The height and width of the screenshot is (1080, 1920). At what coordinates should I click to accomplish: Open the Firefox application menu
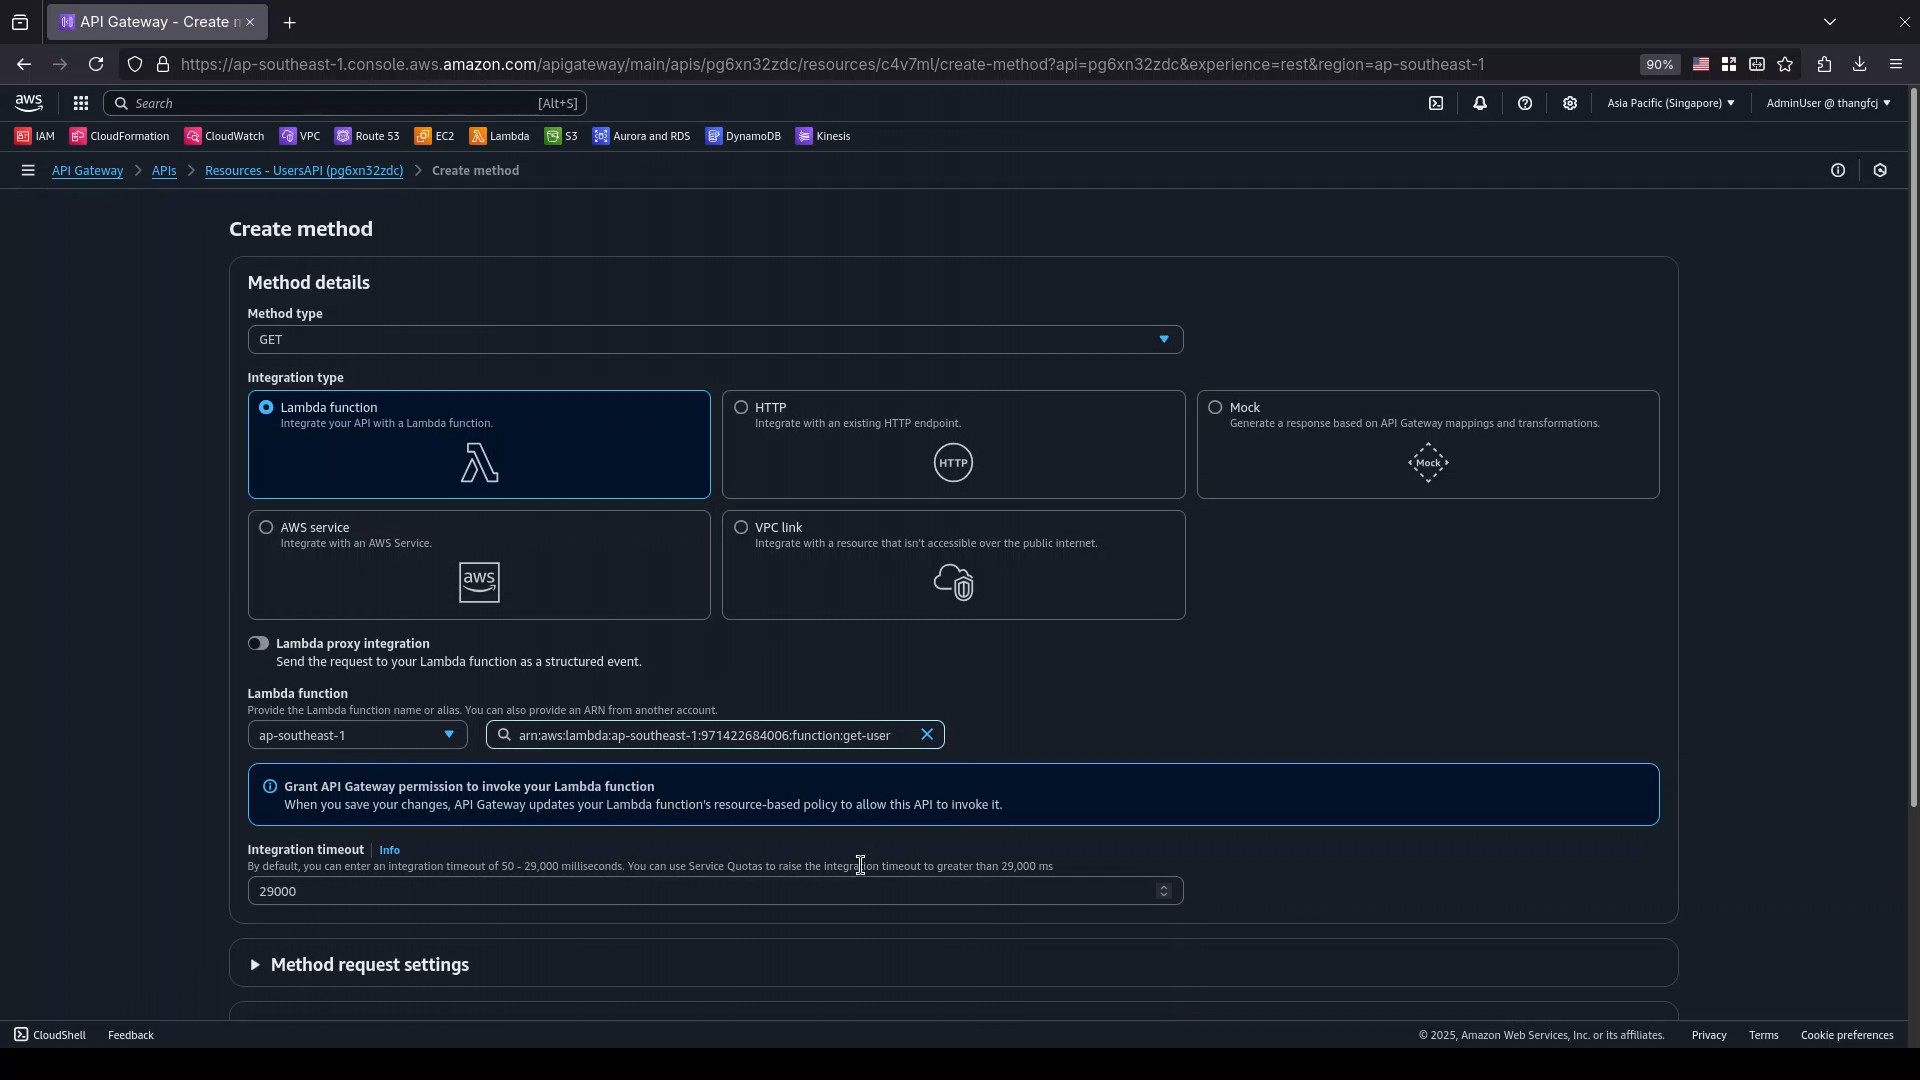coord(1896,64)
